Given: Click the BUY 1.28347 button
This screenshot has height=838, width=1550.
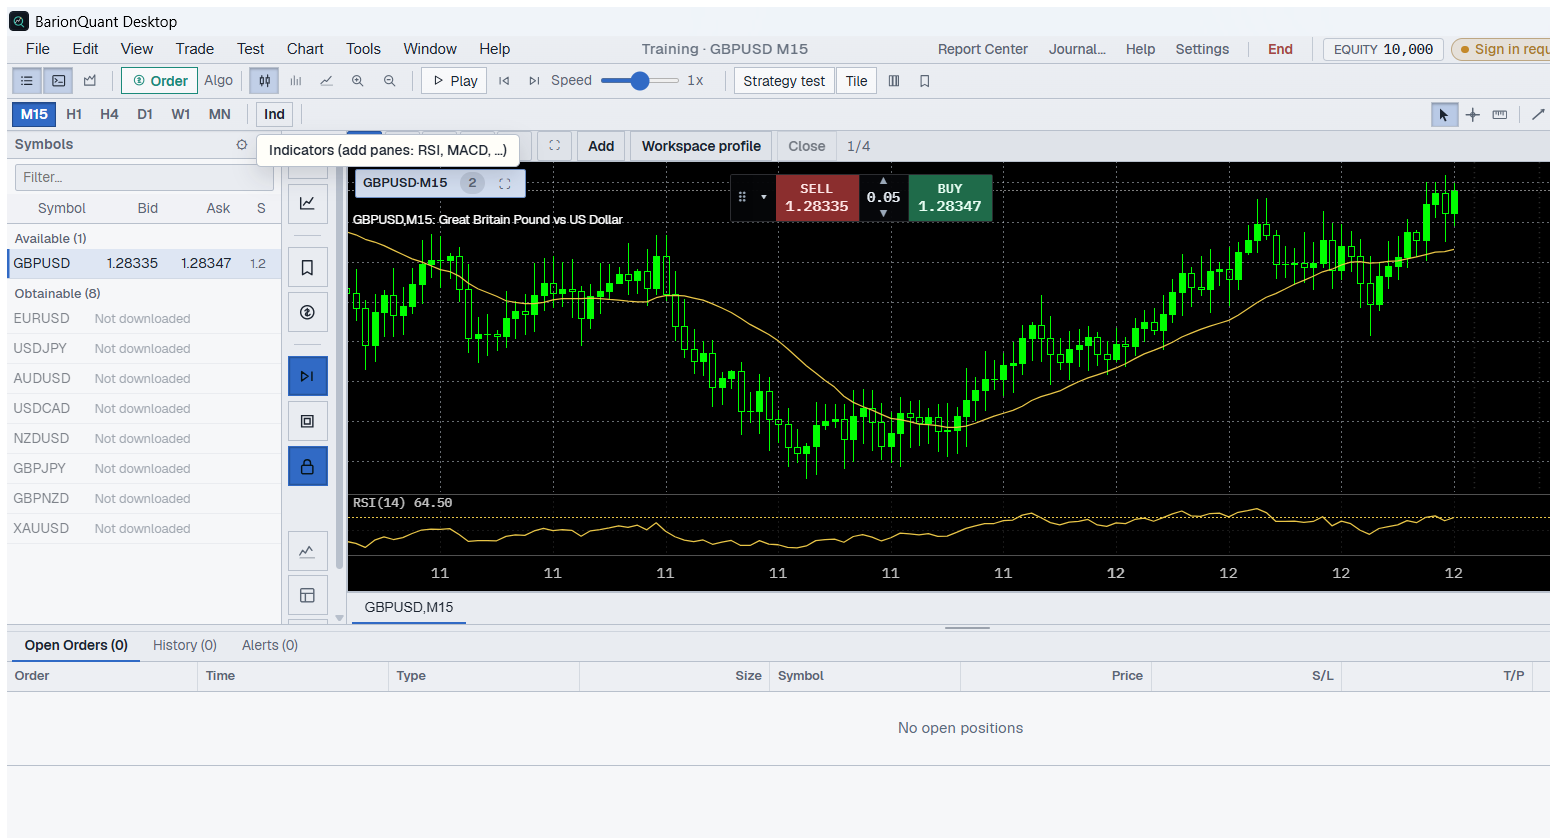Looking at the screenshot, I should tap(950, 198).
